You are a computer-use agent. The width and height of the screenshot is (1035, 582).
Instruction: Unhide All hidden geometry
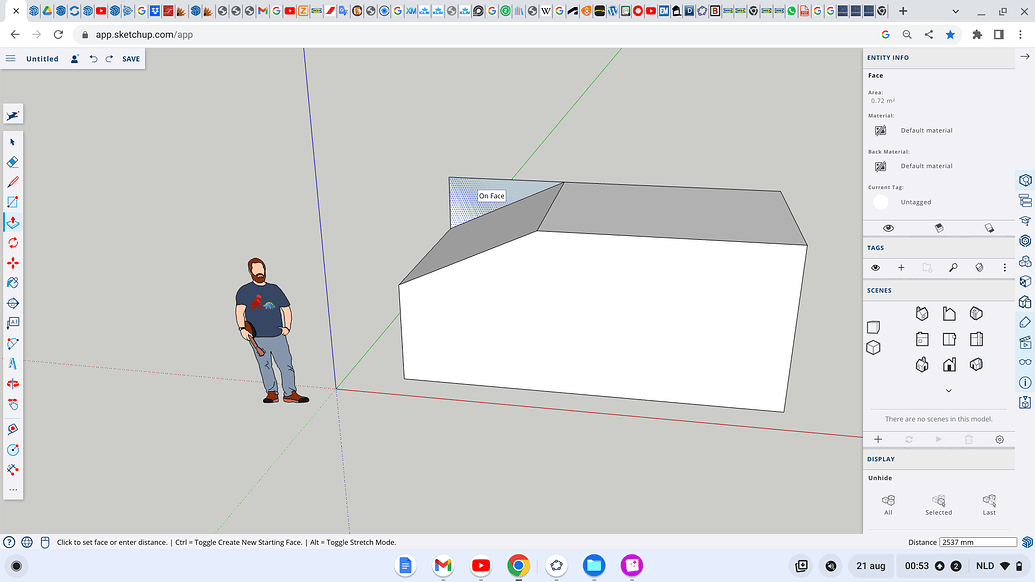click(888, 503)
